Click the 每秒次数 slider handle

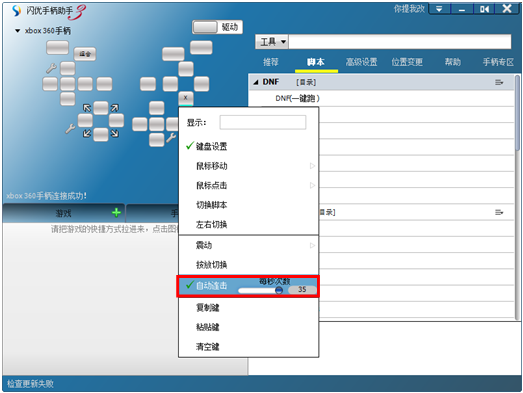pyautogui.click(x=279, y=290)
